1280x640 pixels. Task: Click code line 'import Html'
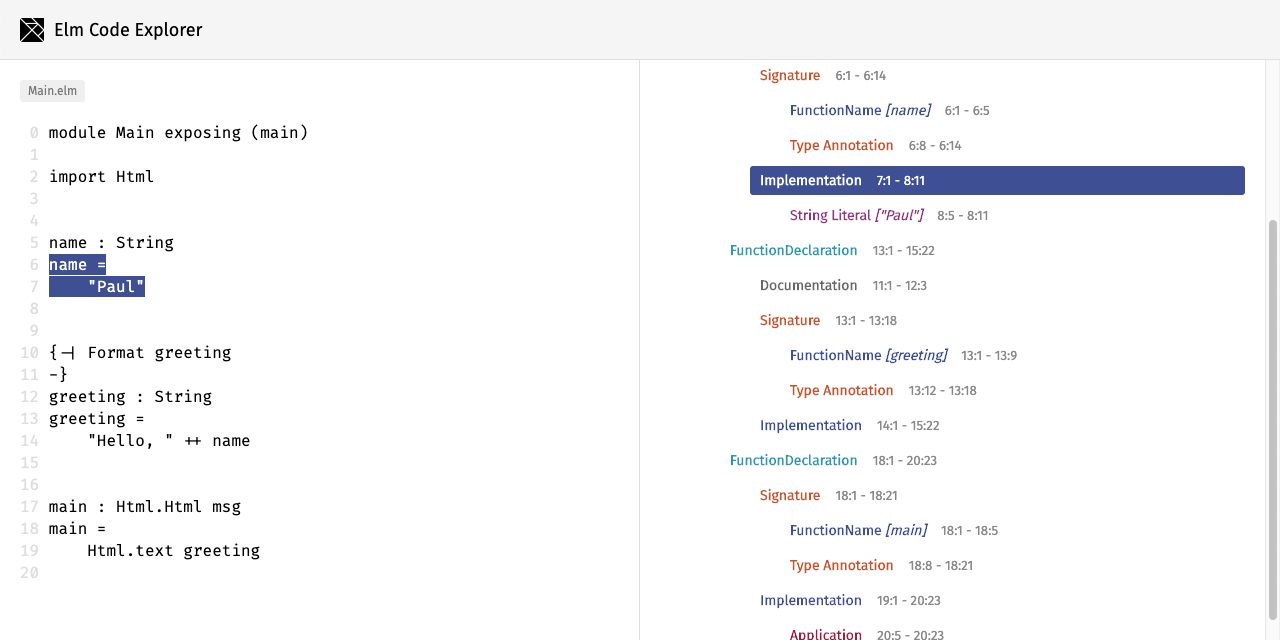(102, 176)
